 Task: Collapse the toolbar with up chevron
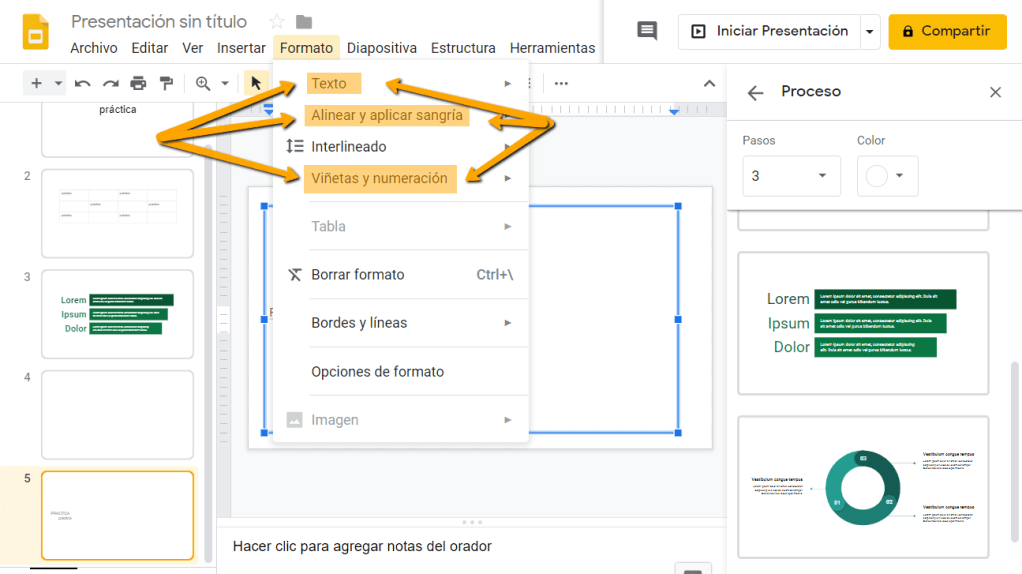point(709,84)
